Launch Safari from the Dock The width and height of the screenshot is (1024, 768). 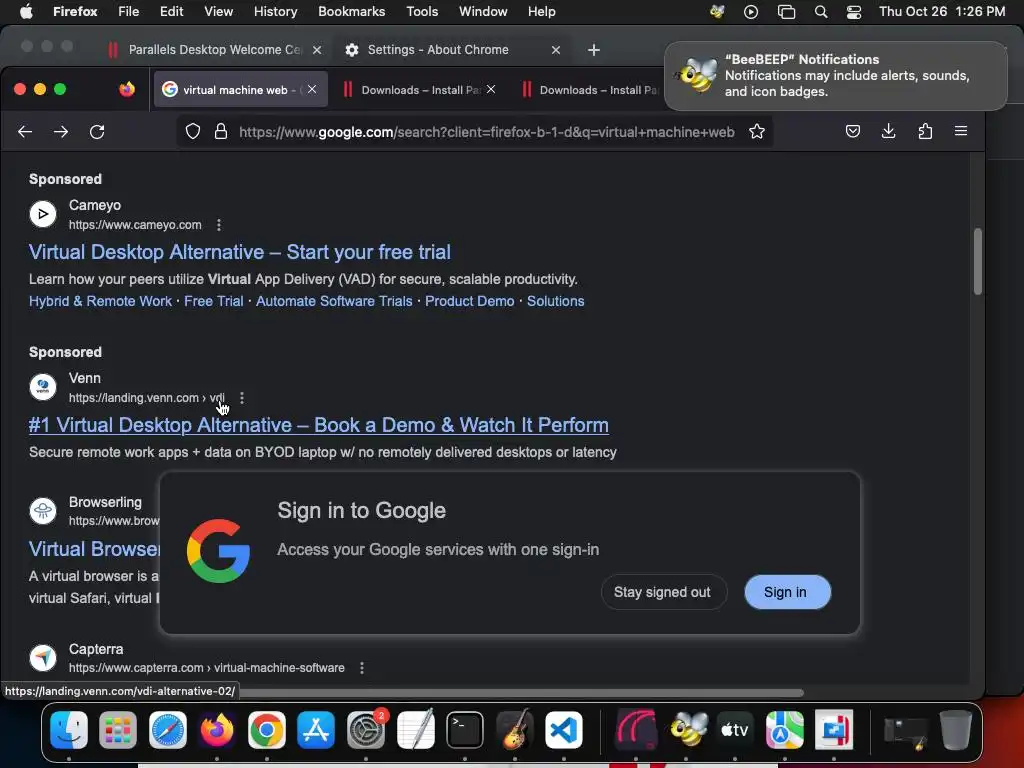click(168, 729)
